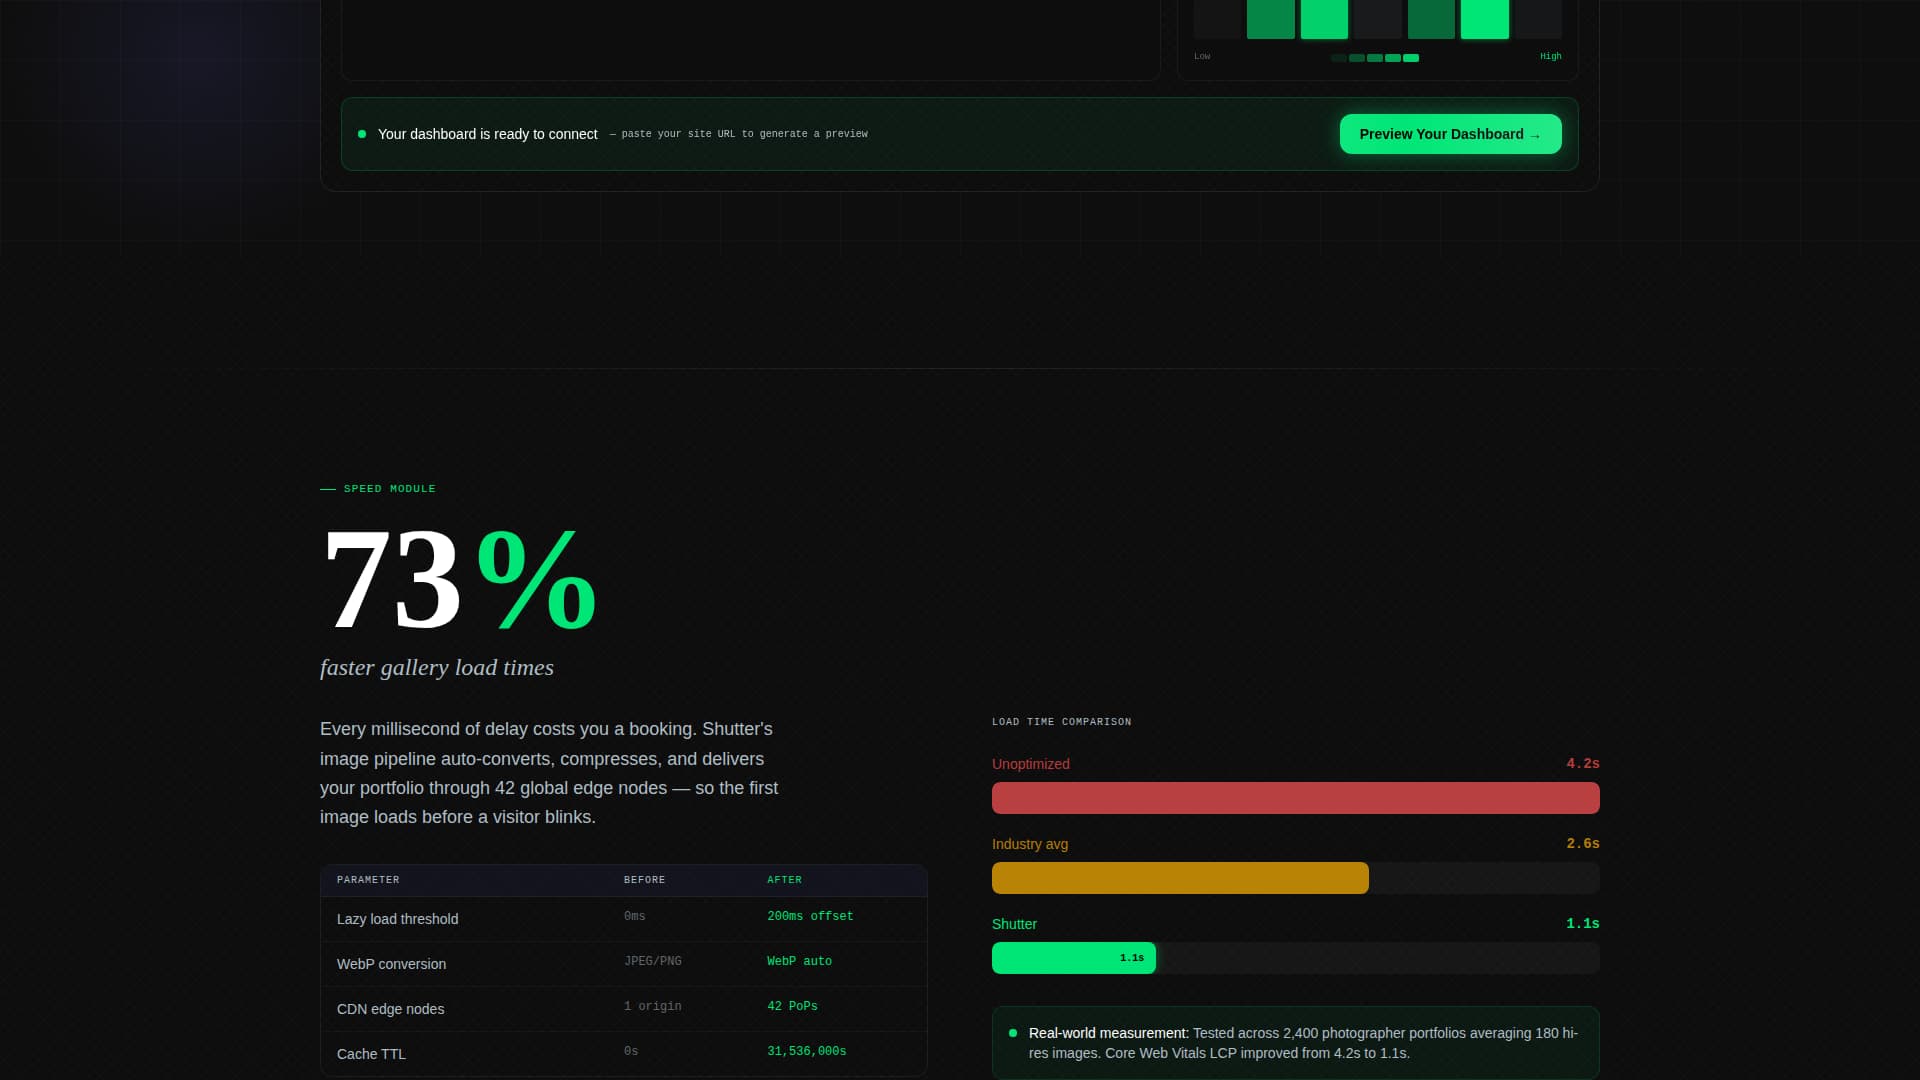1920x1080 pixels.
Task: Click the BEFORE column header
Action: [644, 880]
